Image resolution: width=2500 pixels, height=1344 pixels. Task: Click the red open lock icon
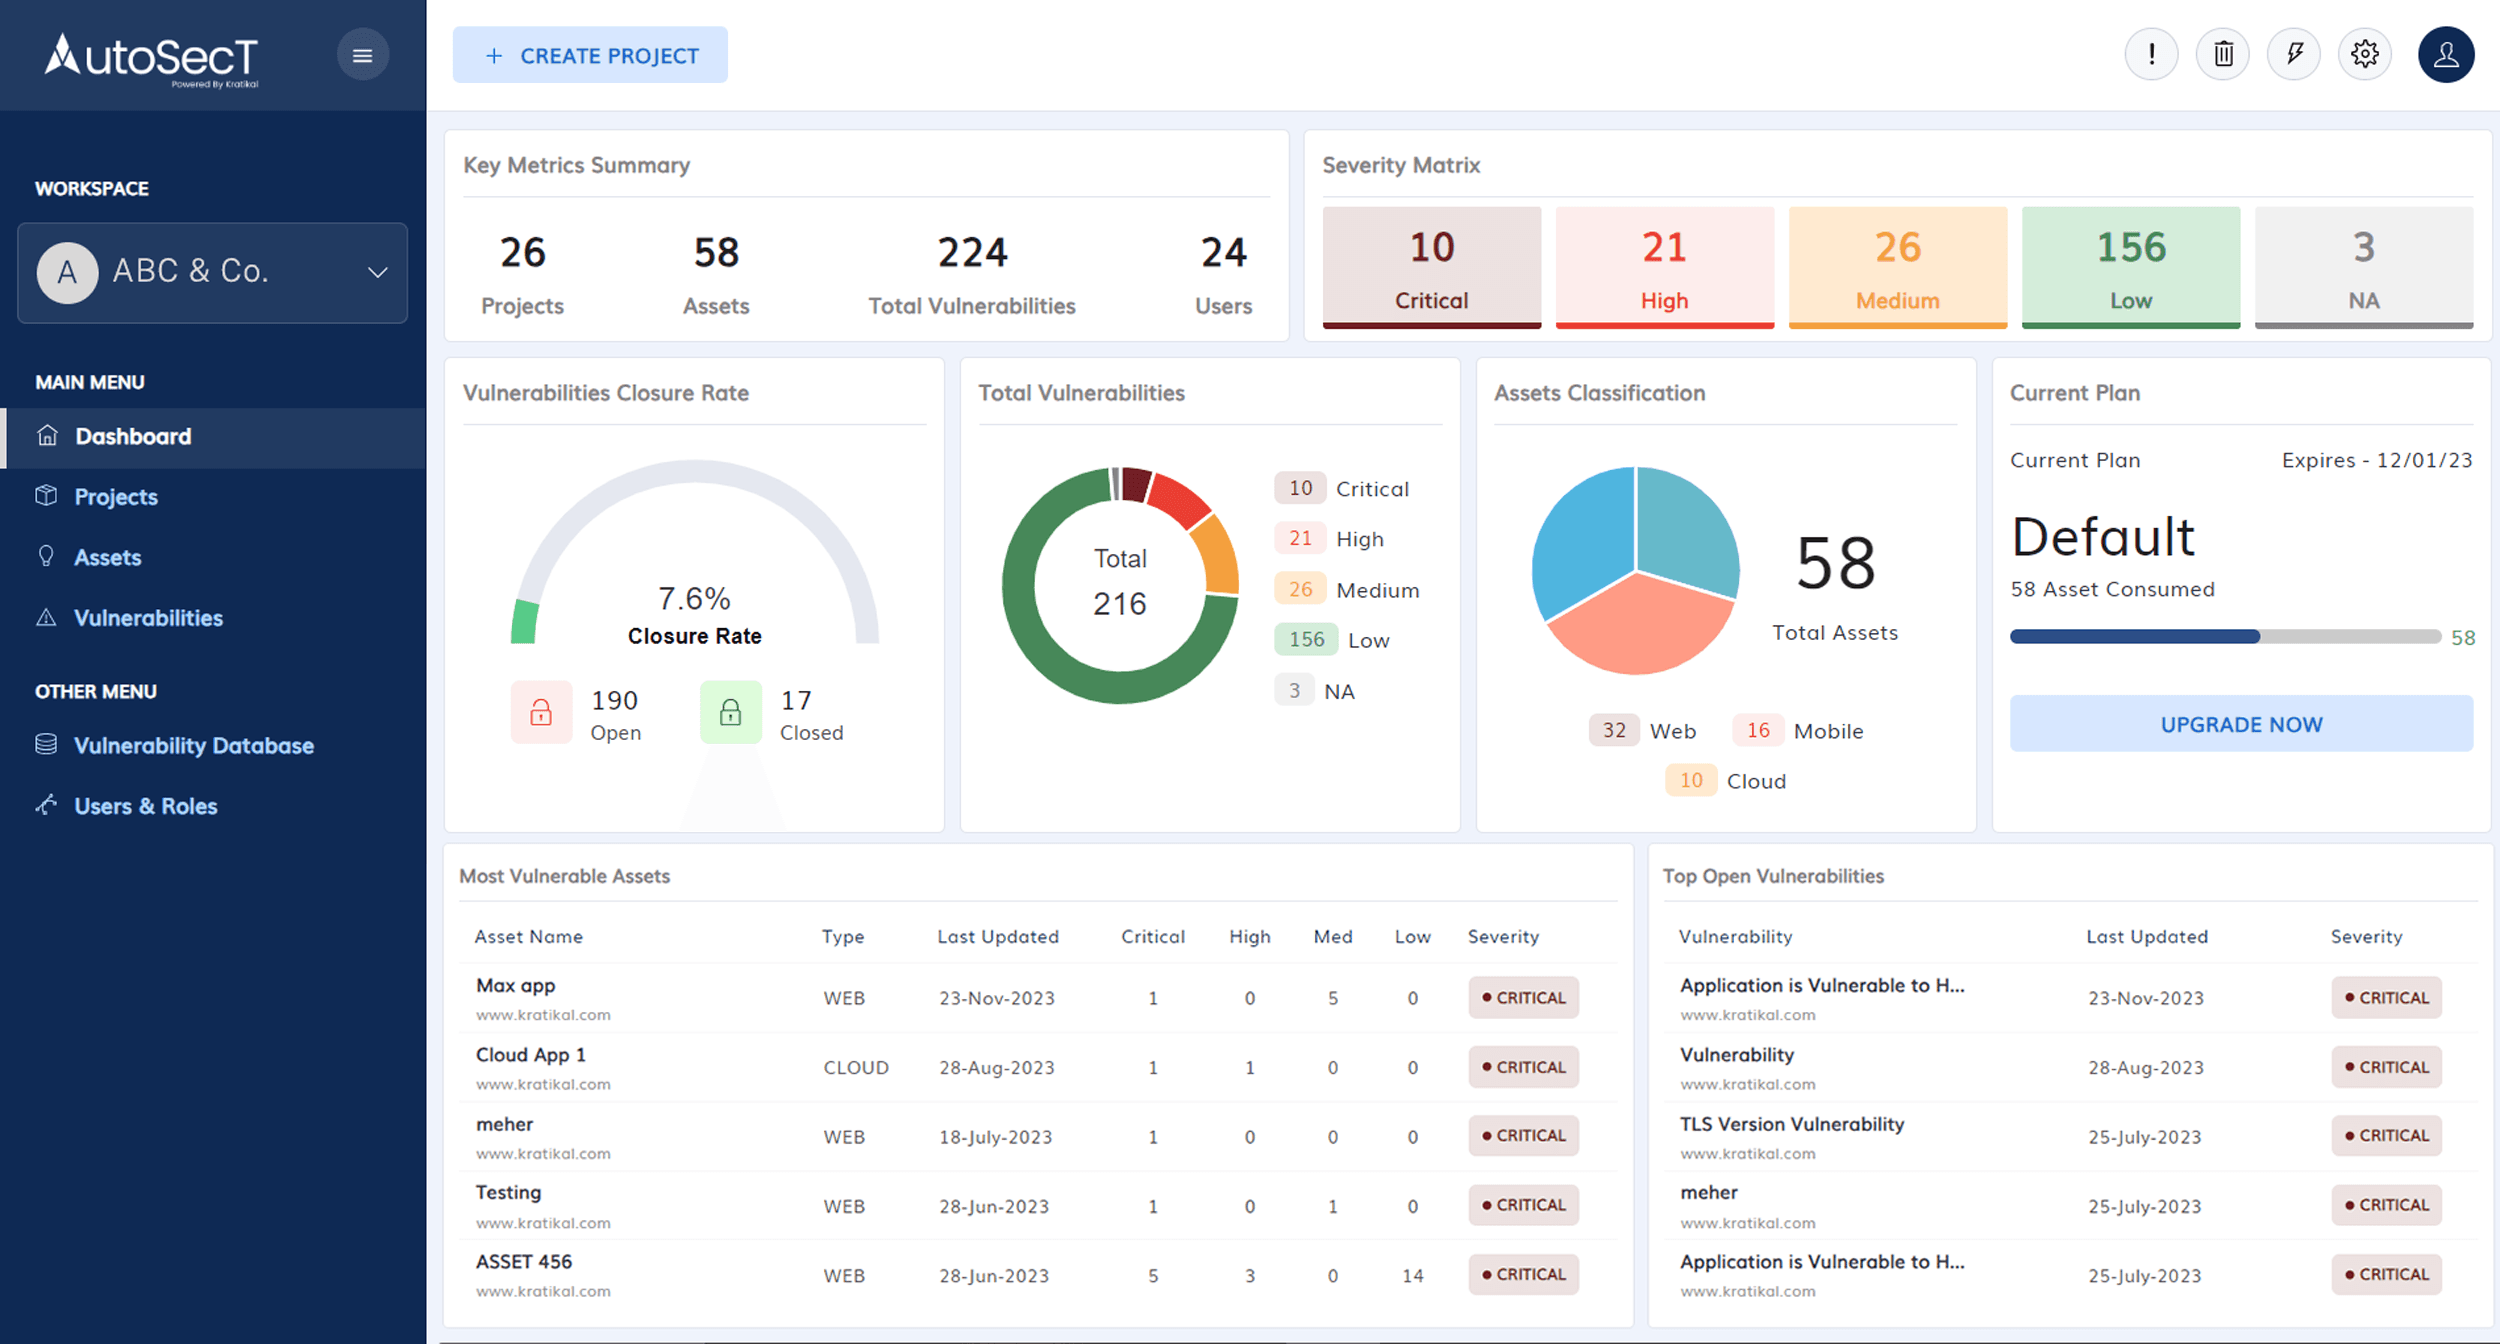point(541,712)
